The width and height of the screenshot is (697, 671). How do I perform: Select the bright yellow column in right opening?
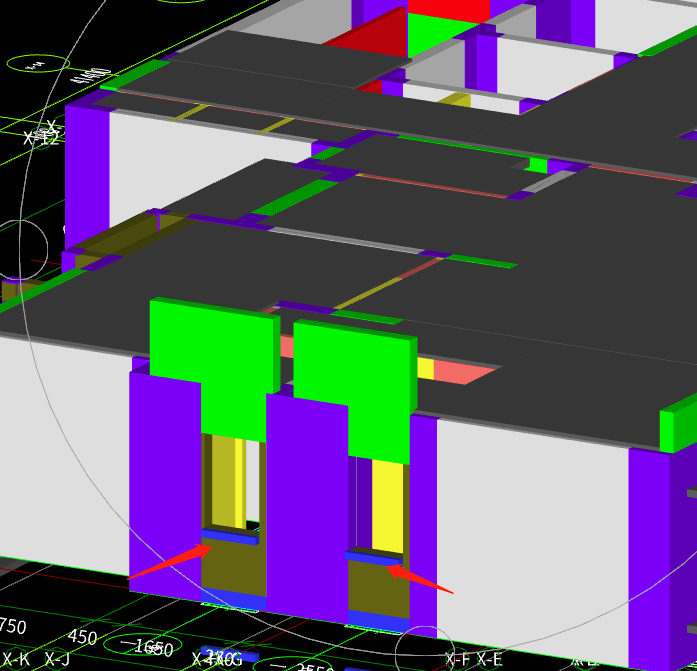click(388, 507)
